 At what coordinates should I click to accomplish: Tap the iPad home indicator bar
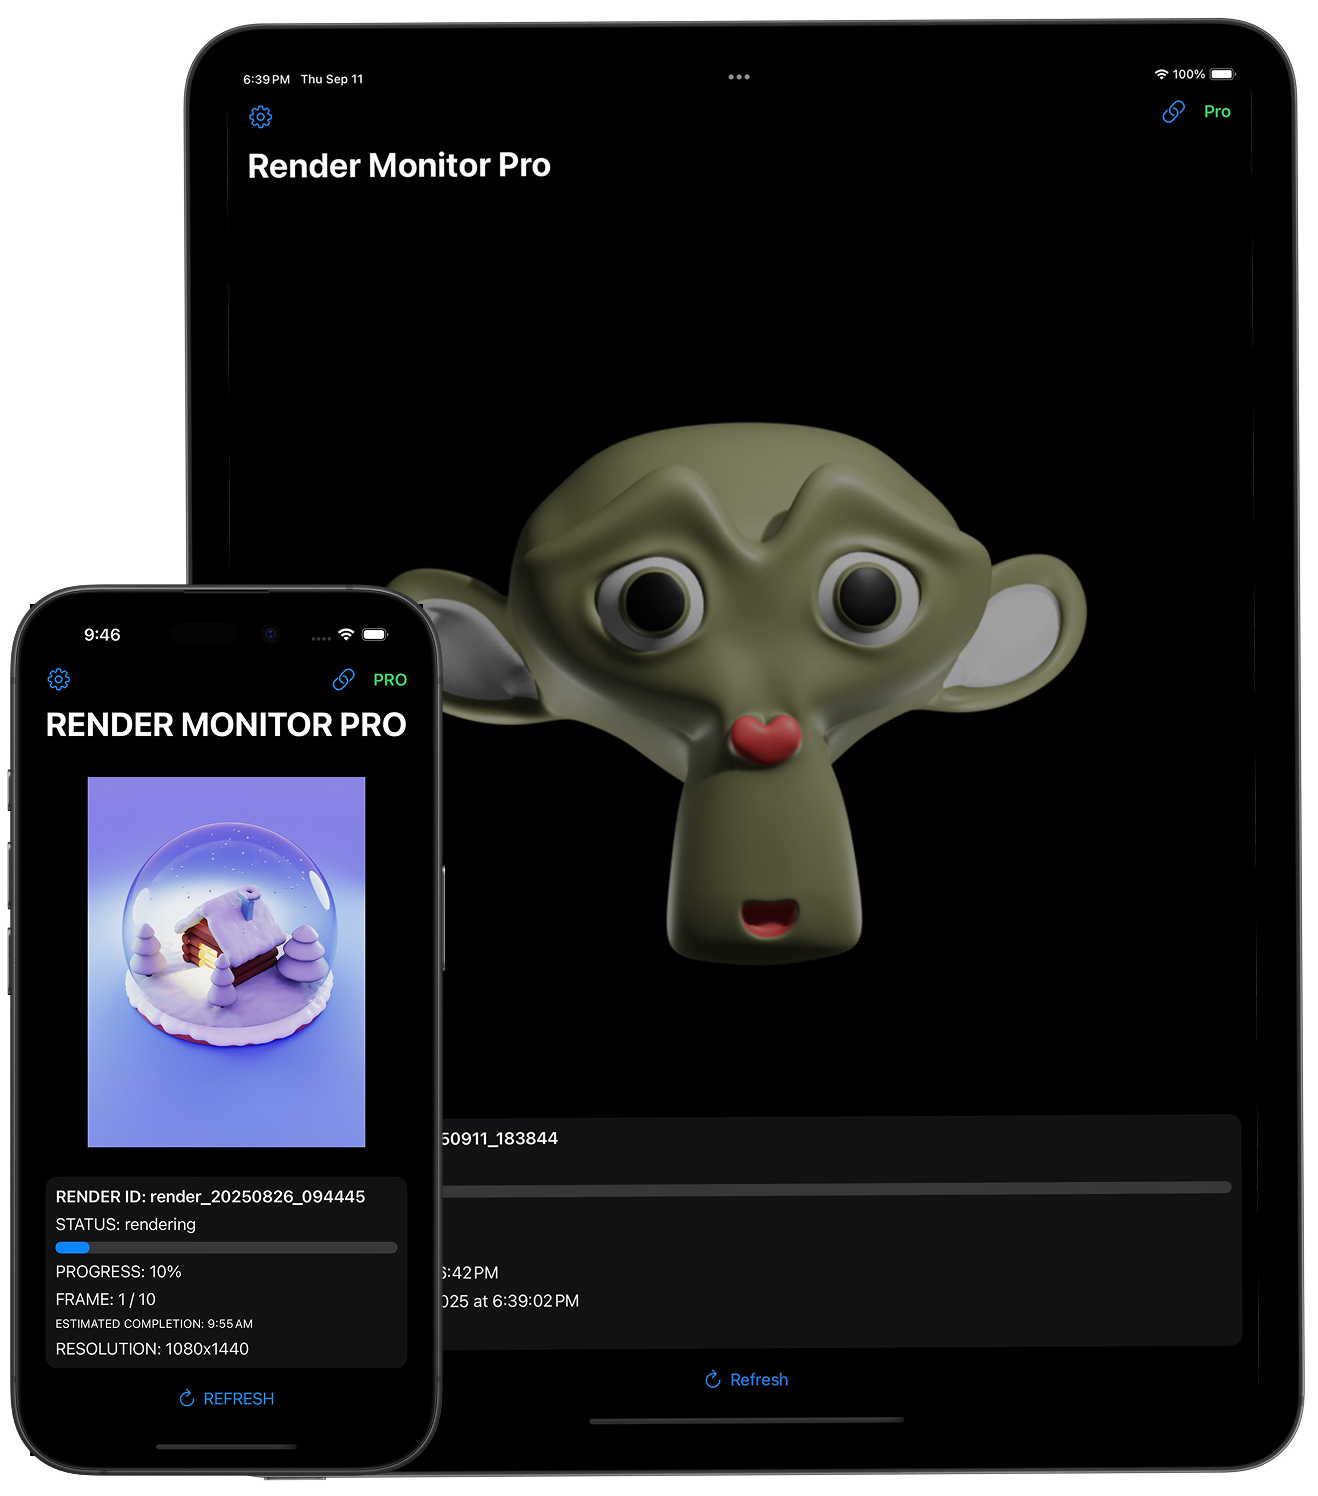pos(746,1420)
